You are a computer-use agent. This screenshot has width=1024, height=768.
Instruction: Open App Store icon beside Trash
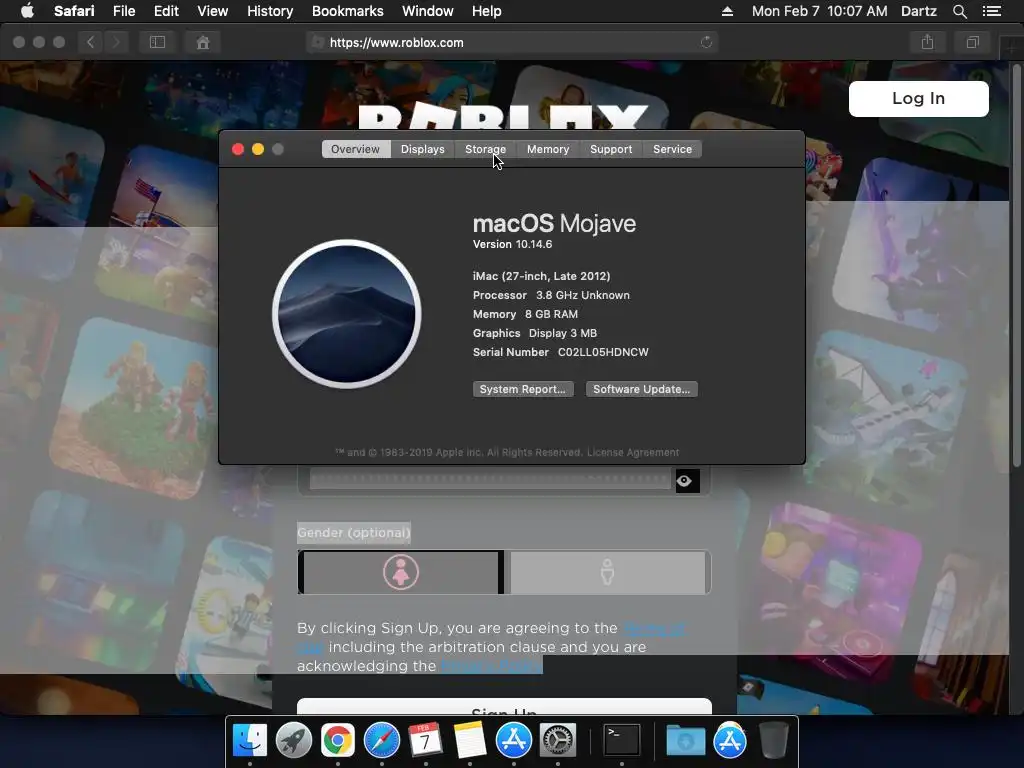pos(729,740)
